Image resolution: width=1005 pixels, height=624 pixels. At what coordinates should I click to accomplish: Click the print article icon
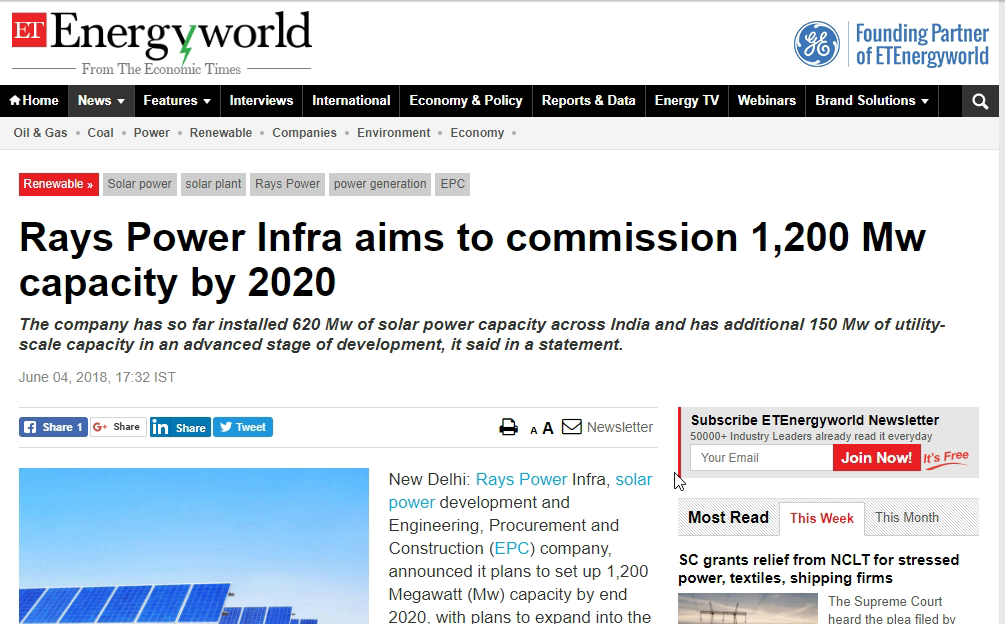(508, 428)
